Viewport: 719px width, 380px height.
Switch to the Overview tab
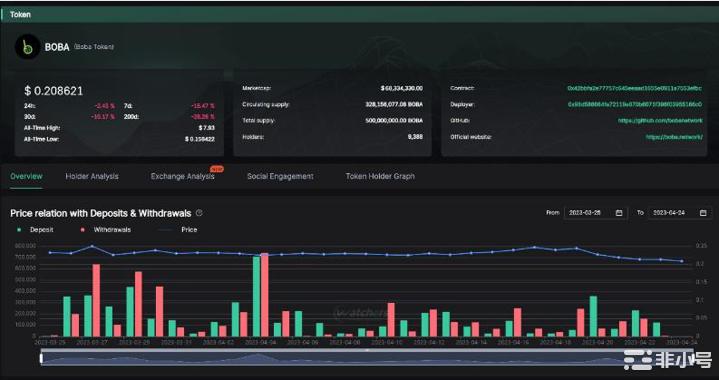click(x=26, y=176)
